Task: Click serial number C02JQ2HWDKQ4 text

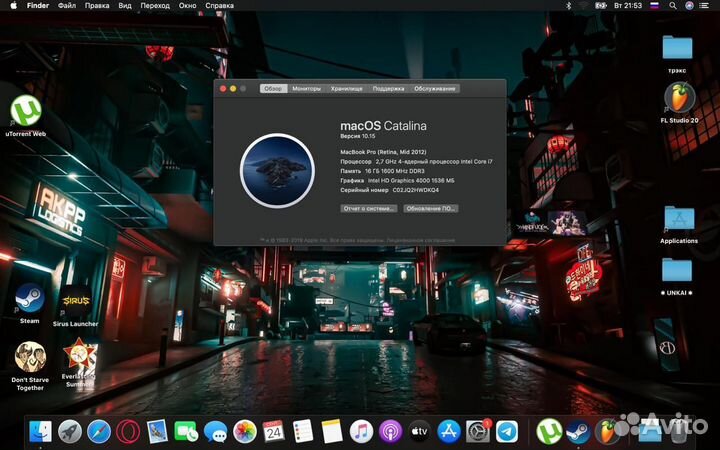Action: tap(416, 190)
